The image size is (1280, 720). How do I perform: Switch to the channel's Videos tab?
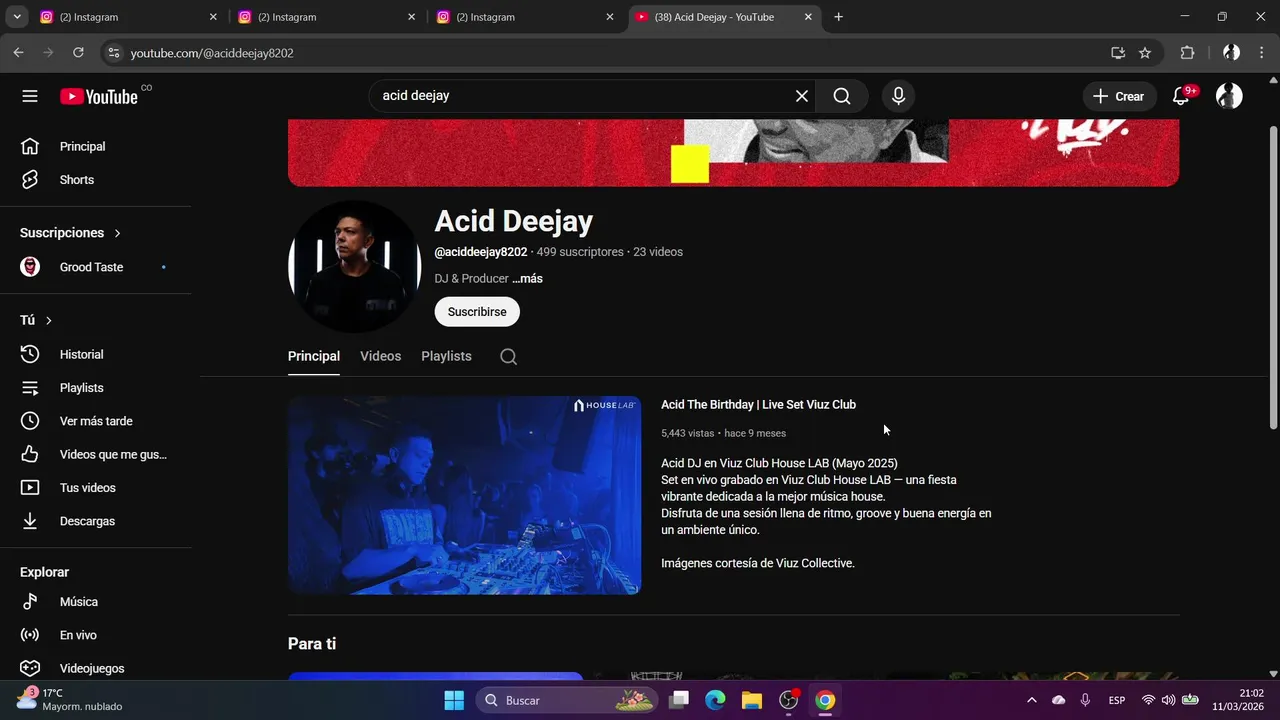(380, 356)
